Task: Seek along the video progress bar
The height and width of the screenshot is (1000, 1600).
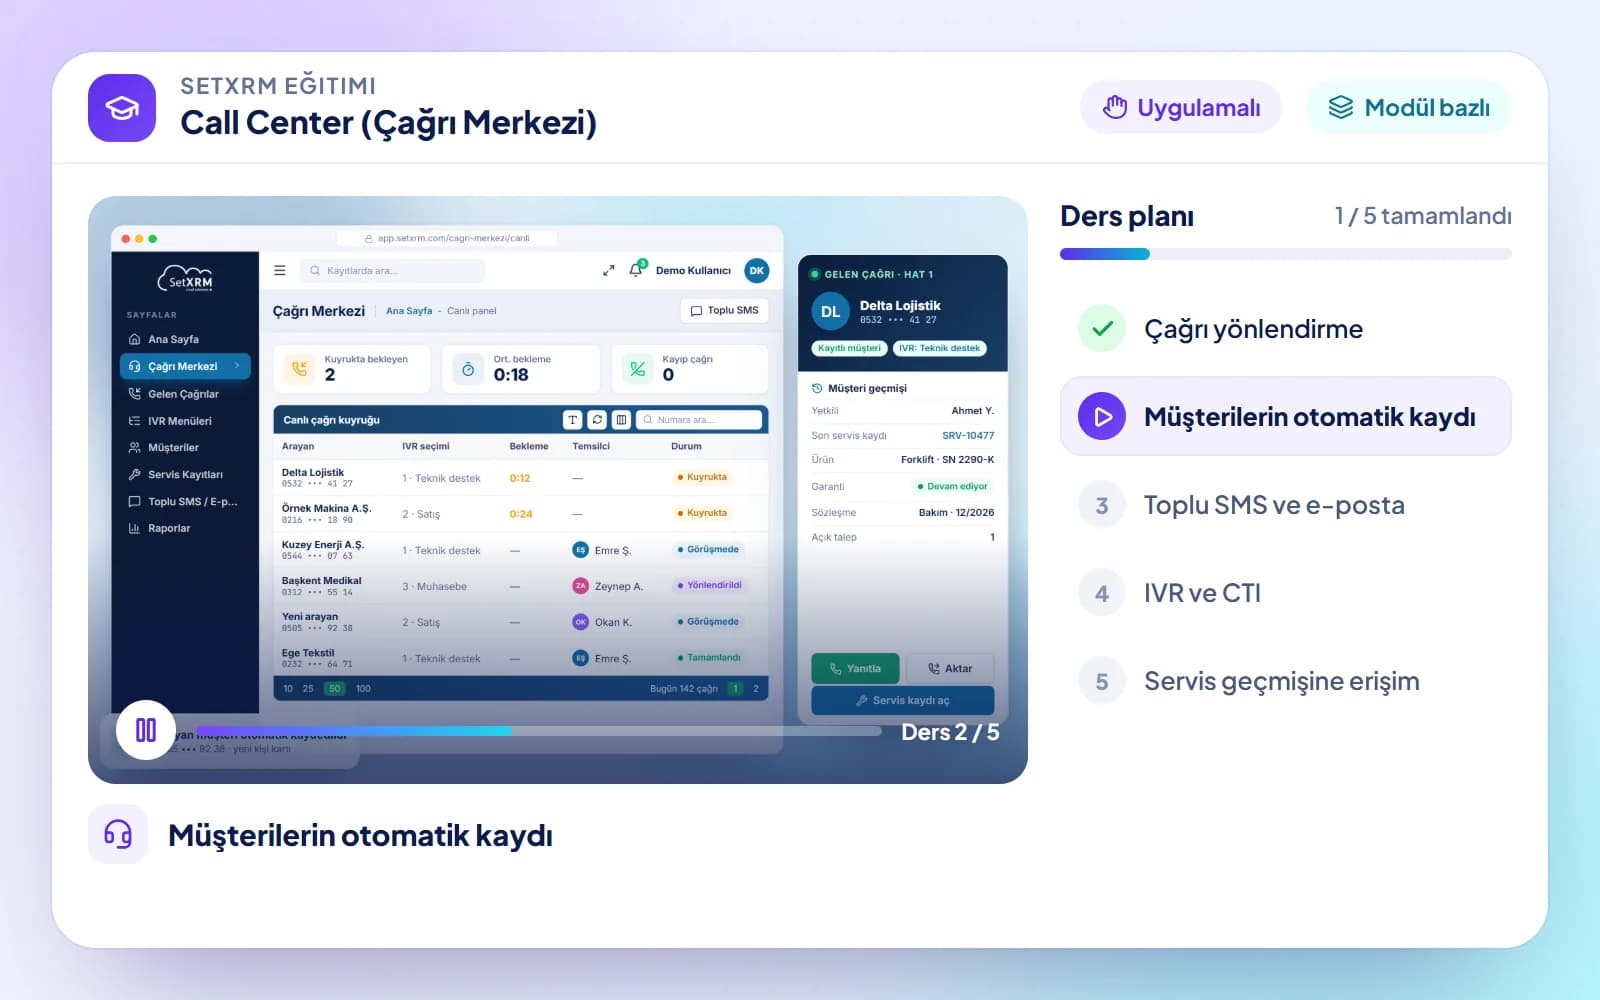Action: point(538,731)
